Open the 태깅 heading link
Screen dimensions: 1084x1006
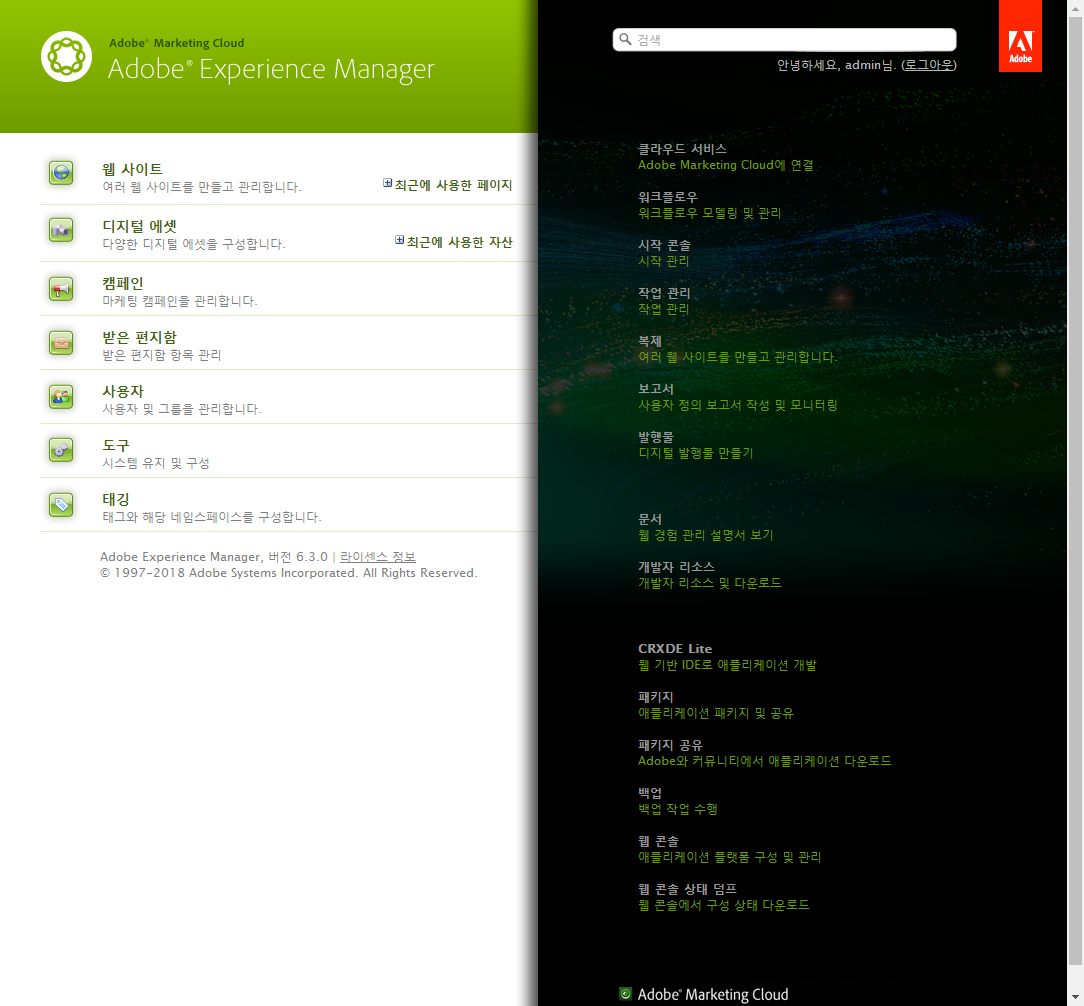point(115,499)
